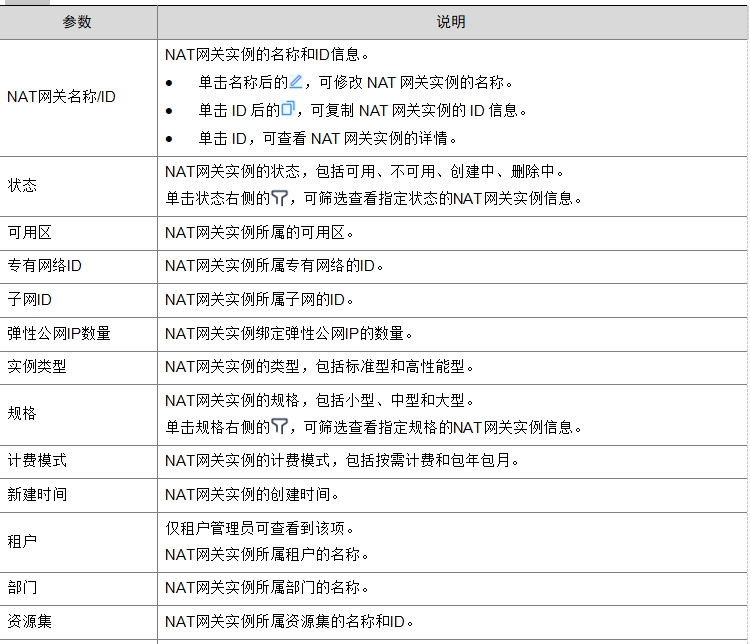Click text NAT网关实例的名称和ID信息。
This screenshot has width=750, height=644.
[267, 55]
